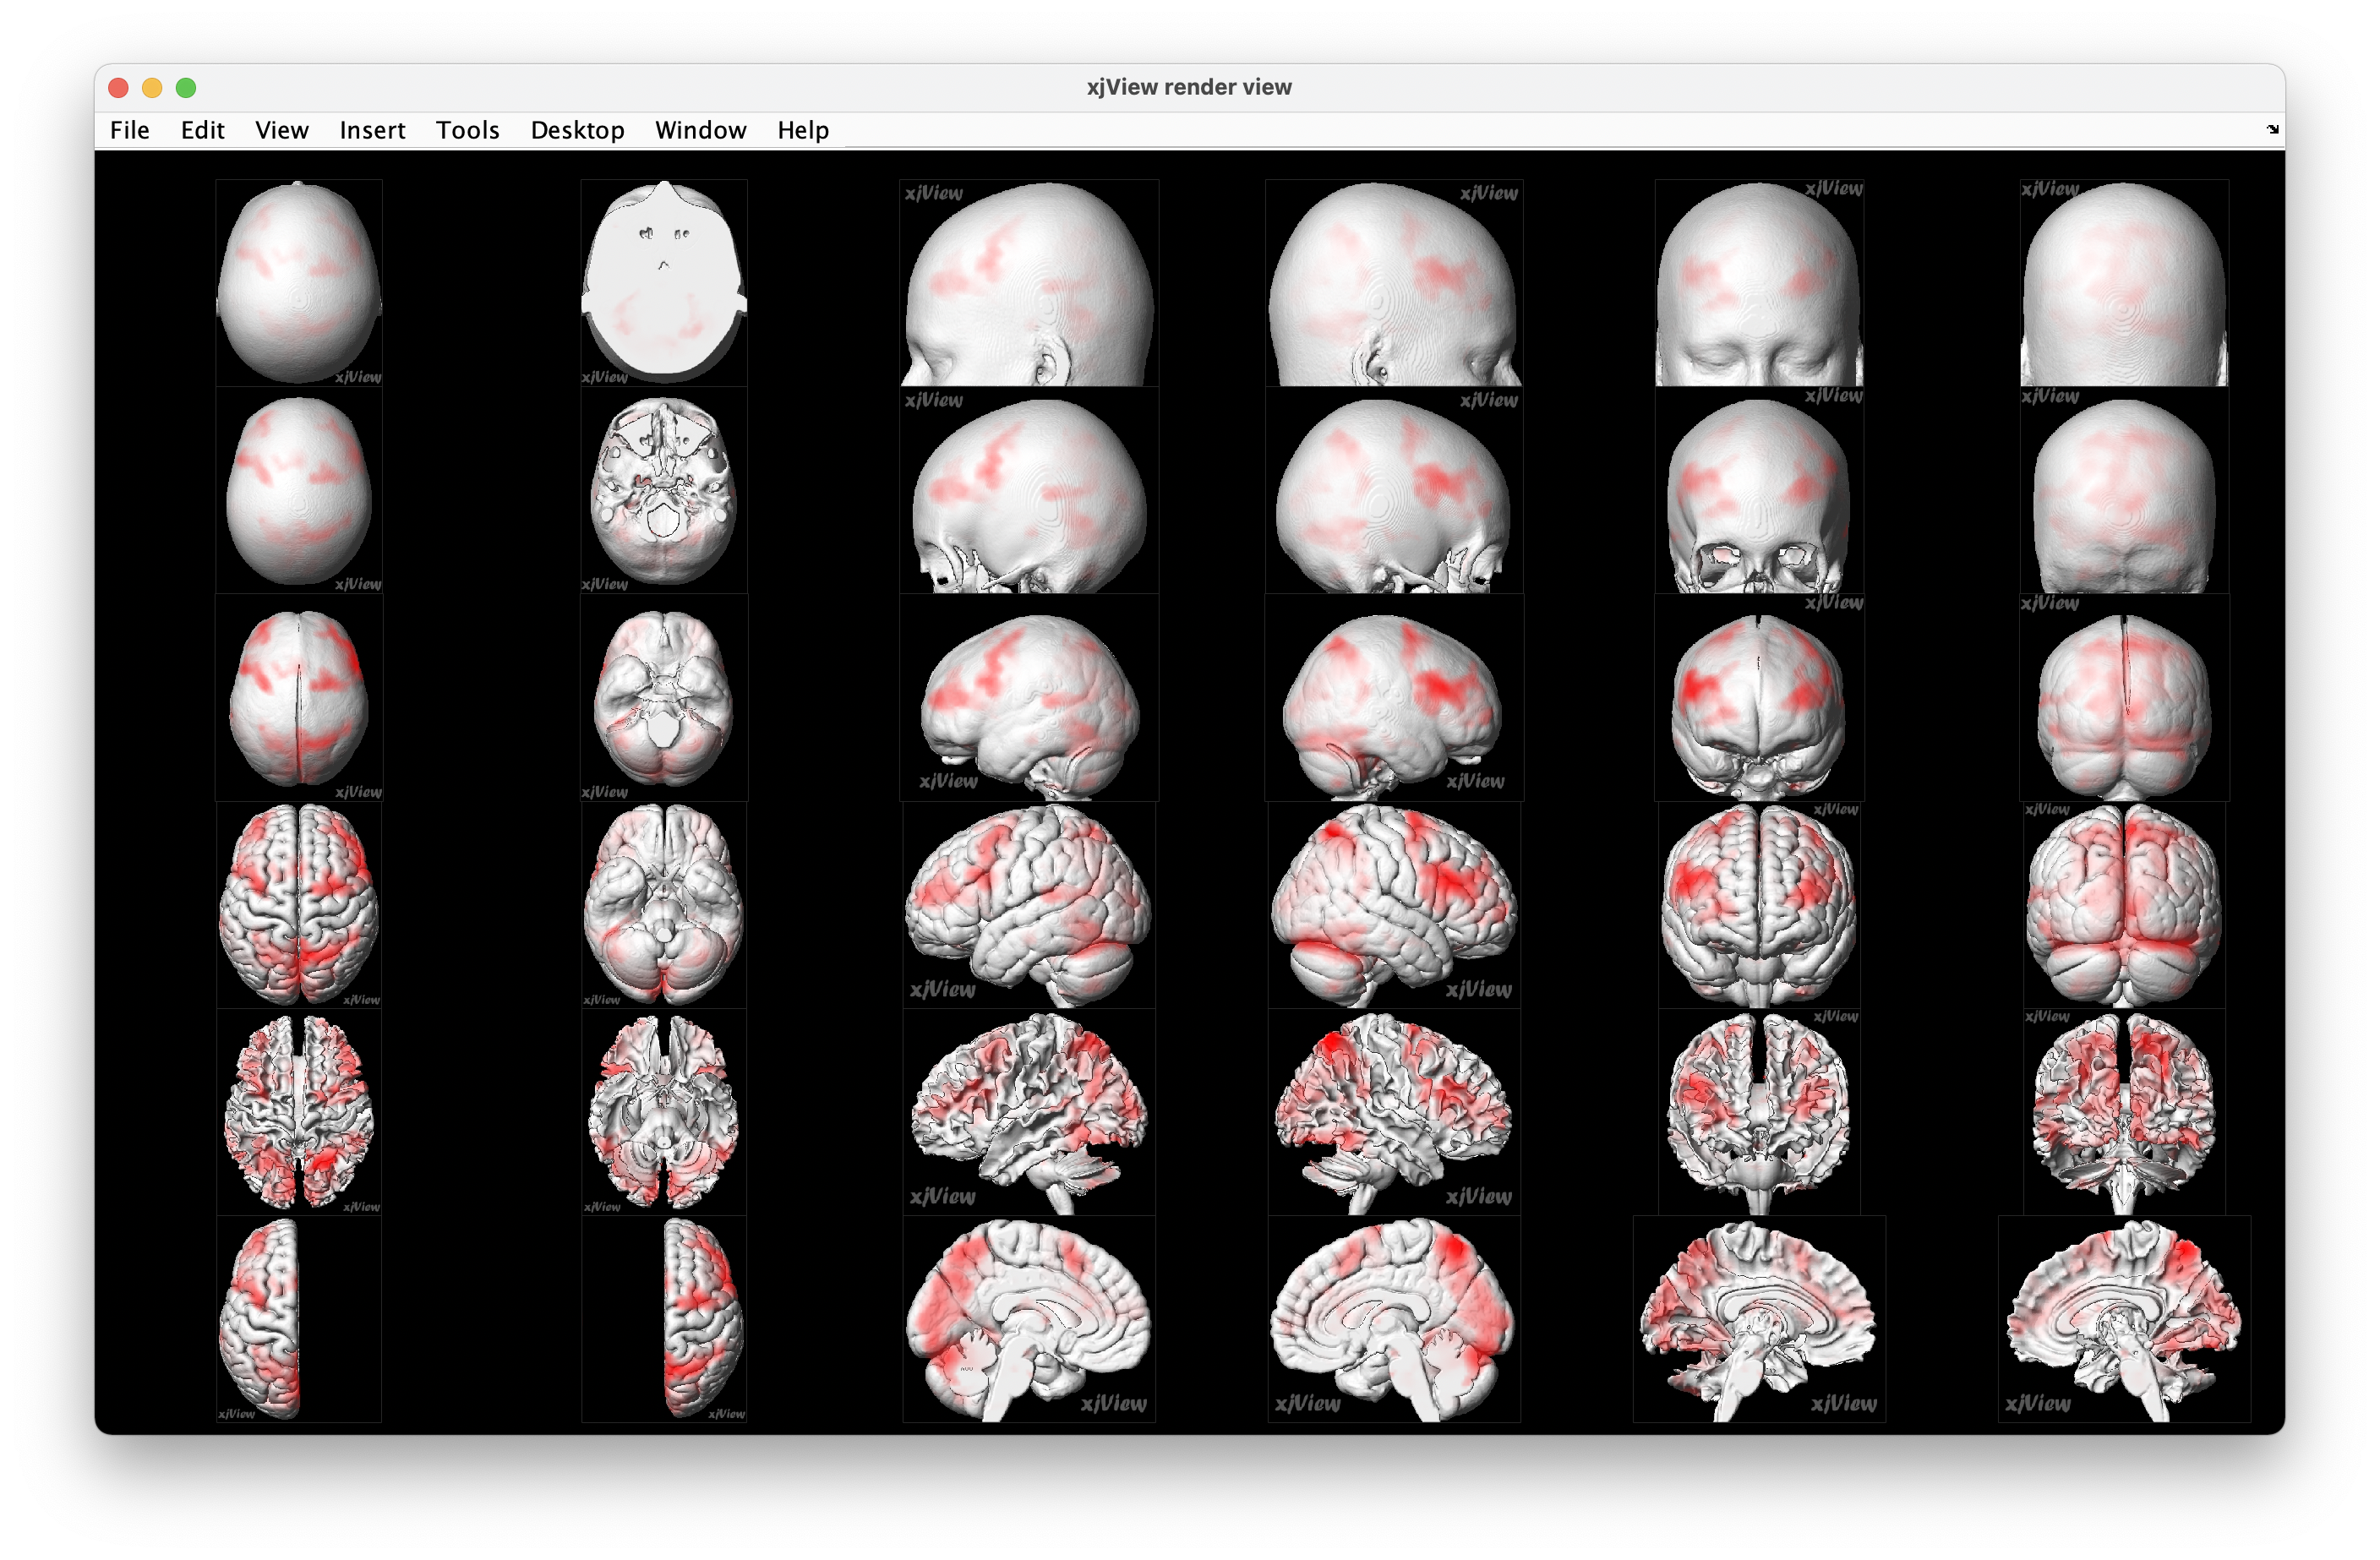
Task: Open the Desktop menu
Action: 577,130
